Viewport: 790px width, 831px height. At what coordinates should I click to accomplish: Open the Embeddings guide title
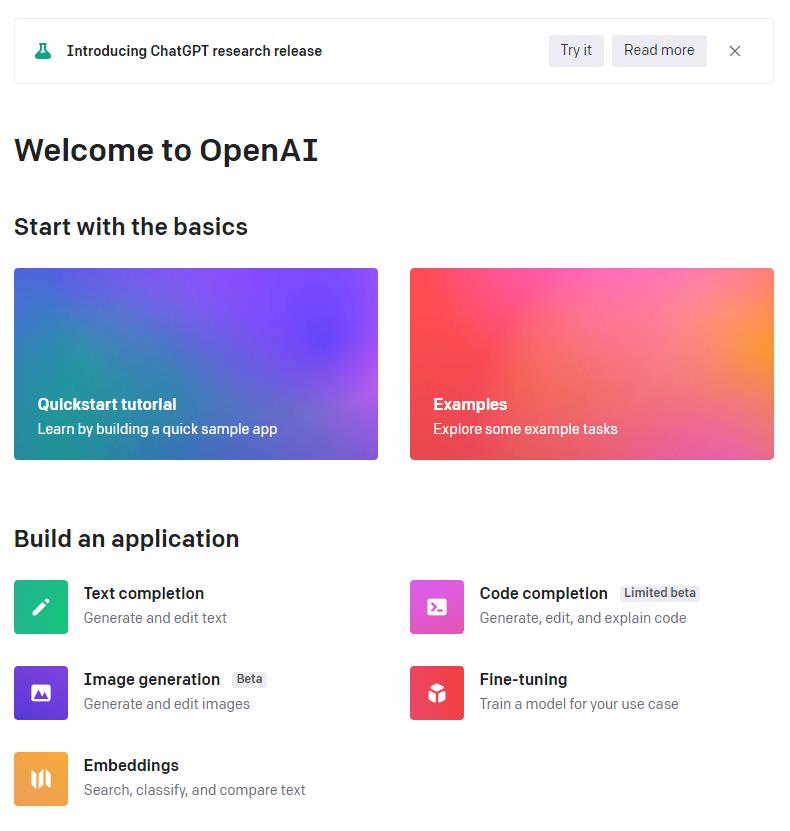[131, 765]
